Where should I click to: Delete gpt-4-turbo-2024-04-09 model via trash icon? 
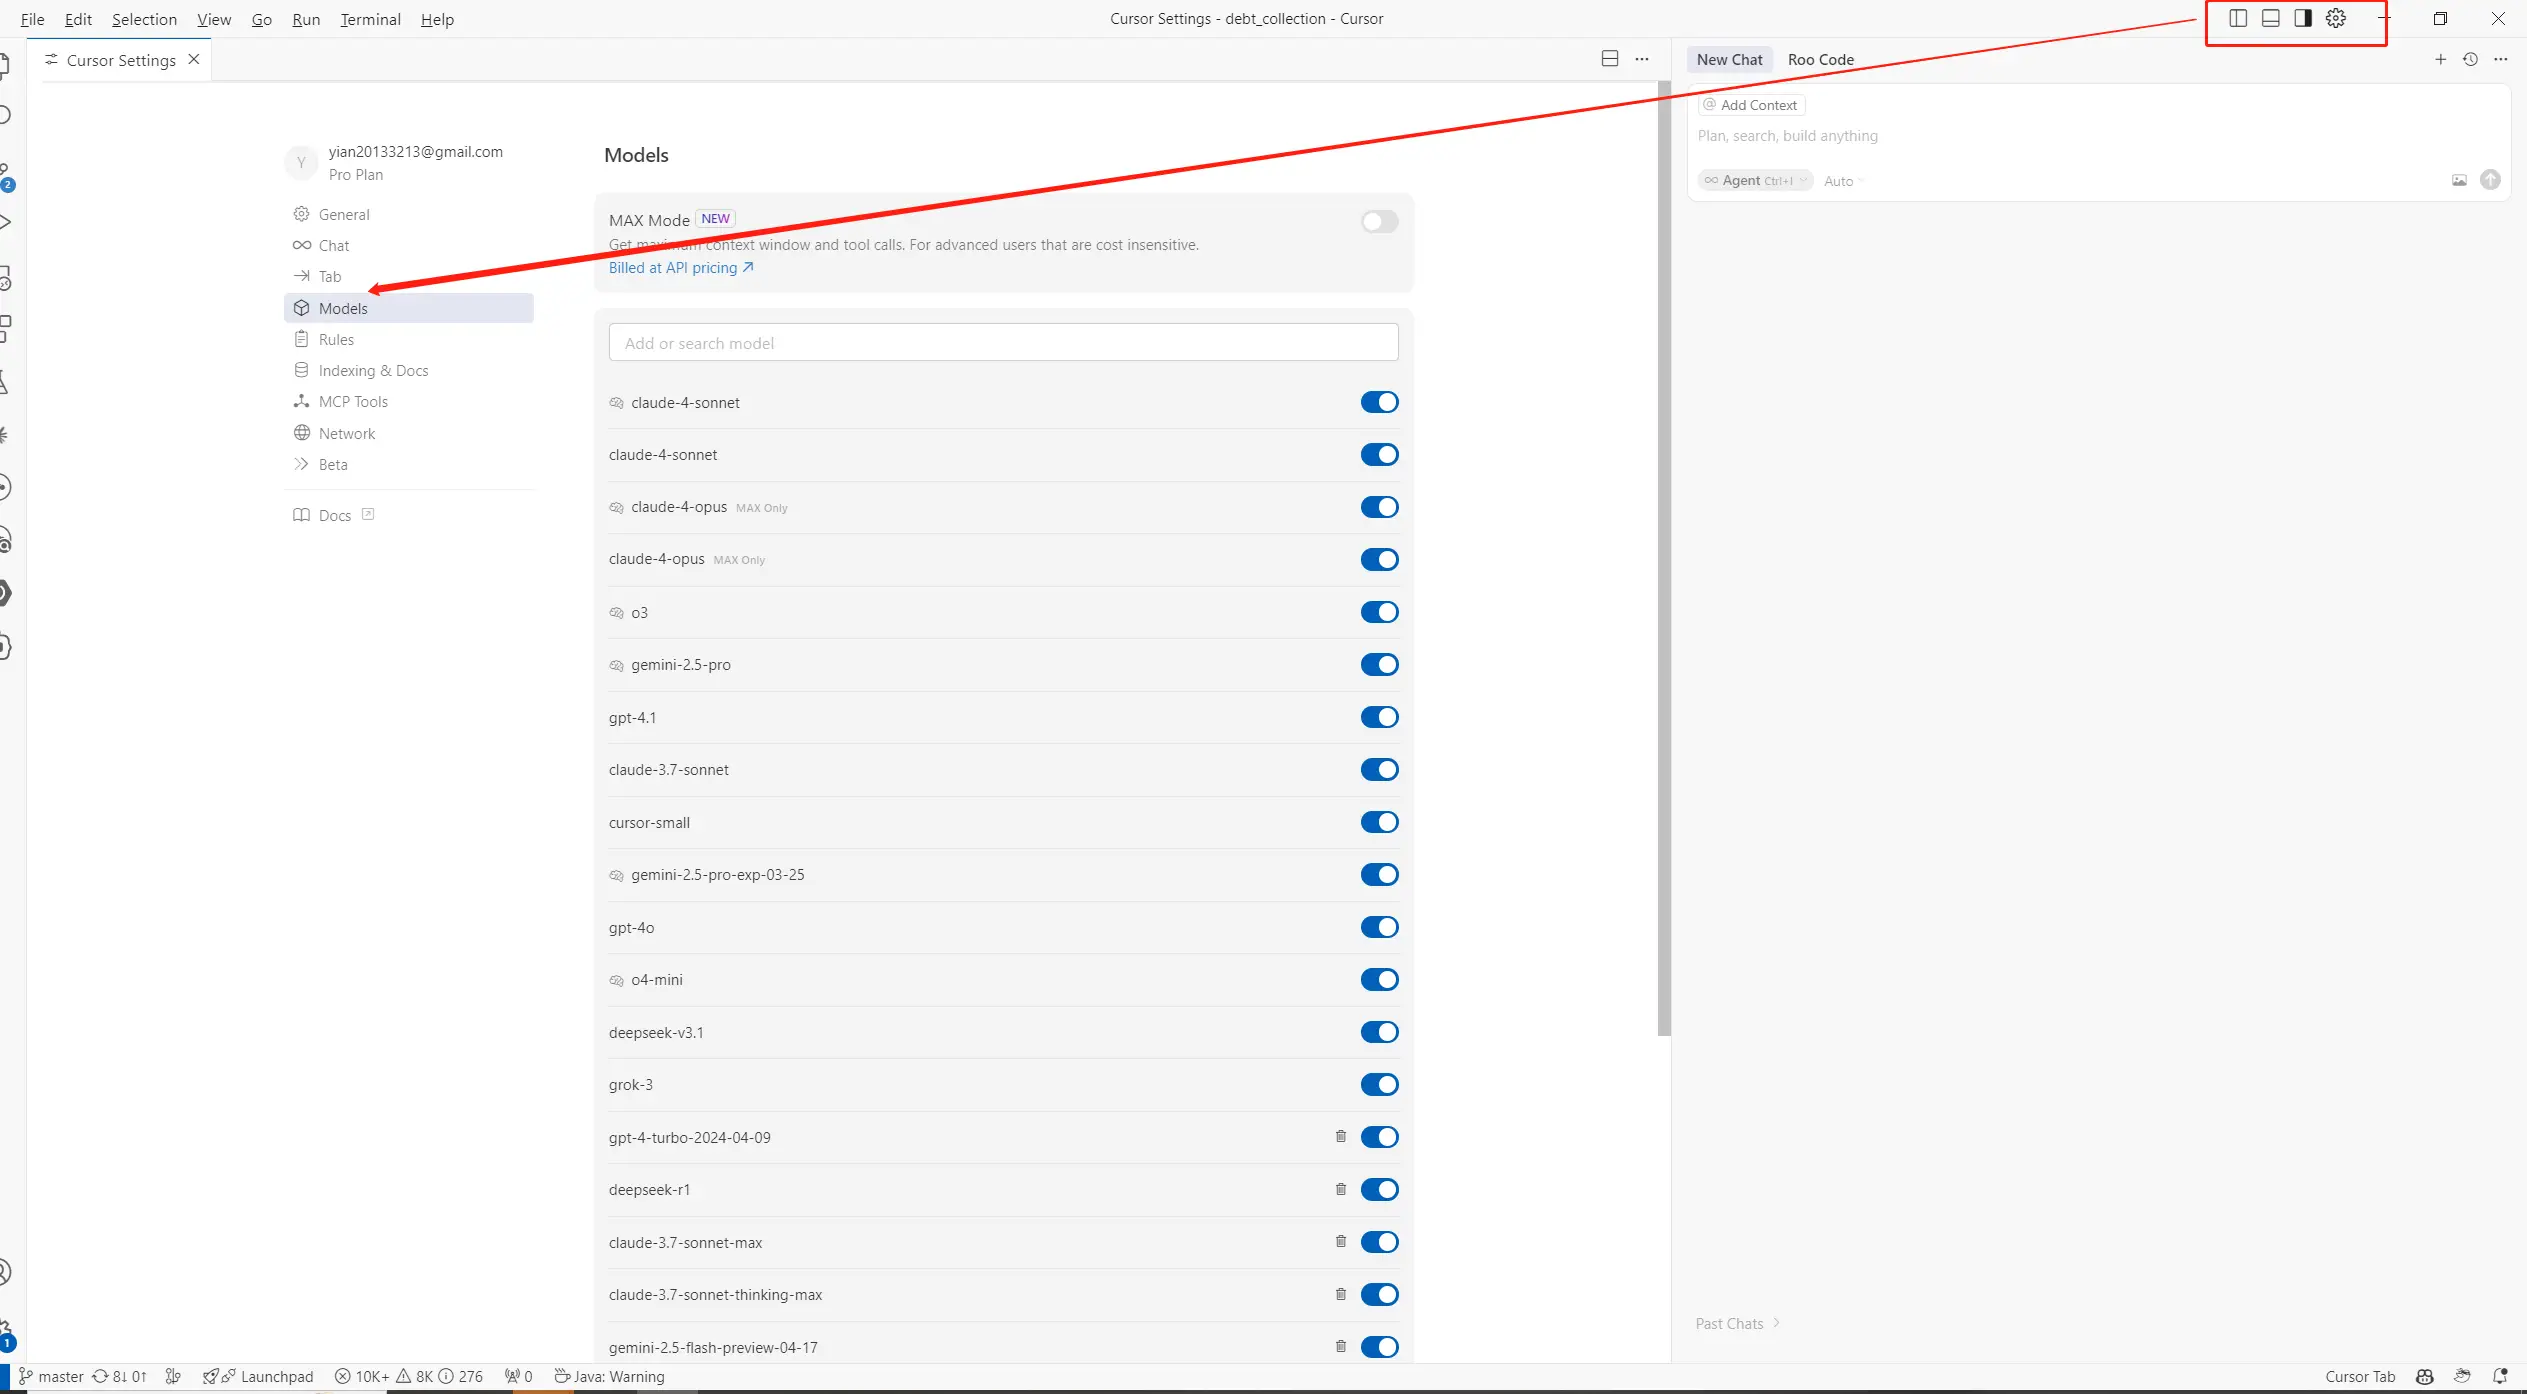(x=1341, y=1136)
